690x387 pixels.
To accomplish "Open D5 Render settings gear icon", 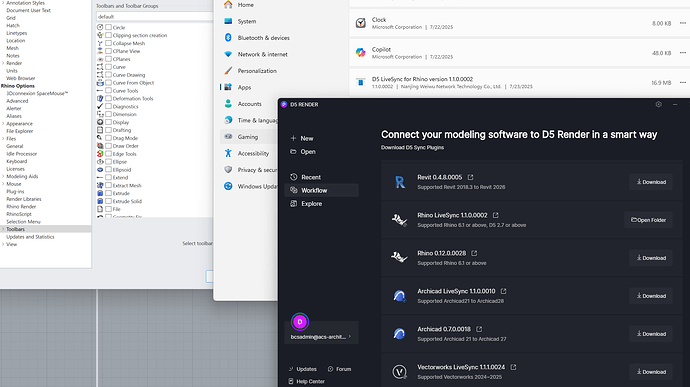I will tap(658, 104).
